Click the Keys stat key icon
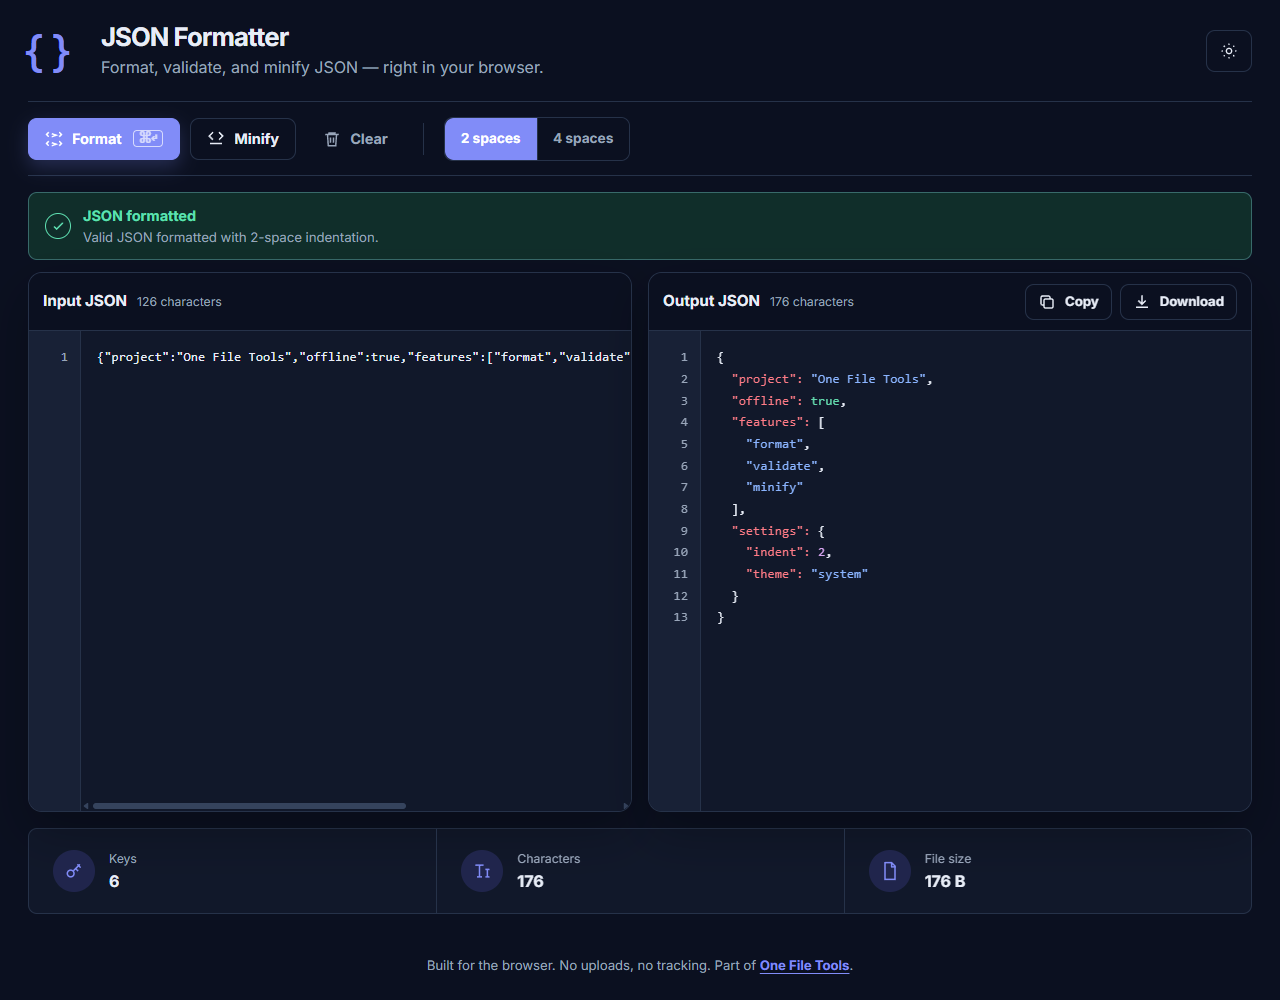Viewport: 1280px width, 1000px height. [x=74, y=871]
